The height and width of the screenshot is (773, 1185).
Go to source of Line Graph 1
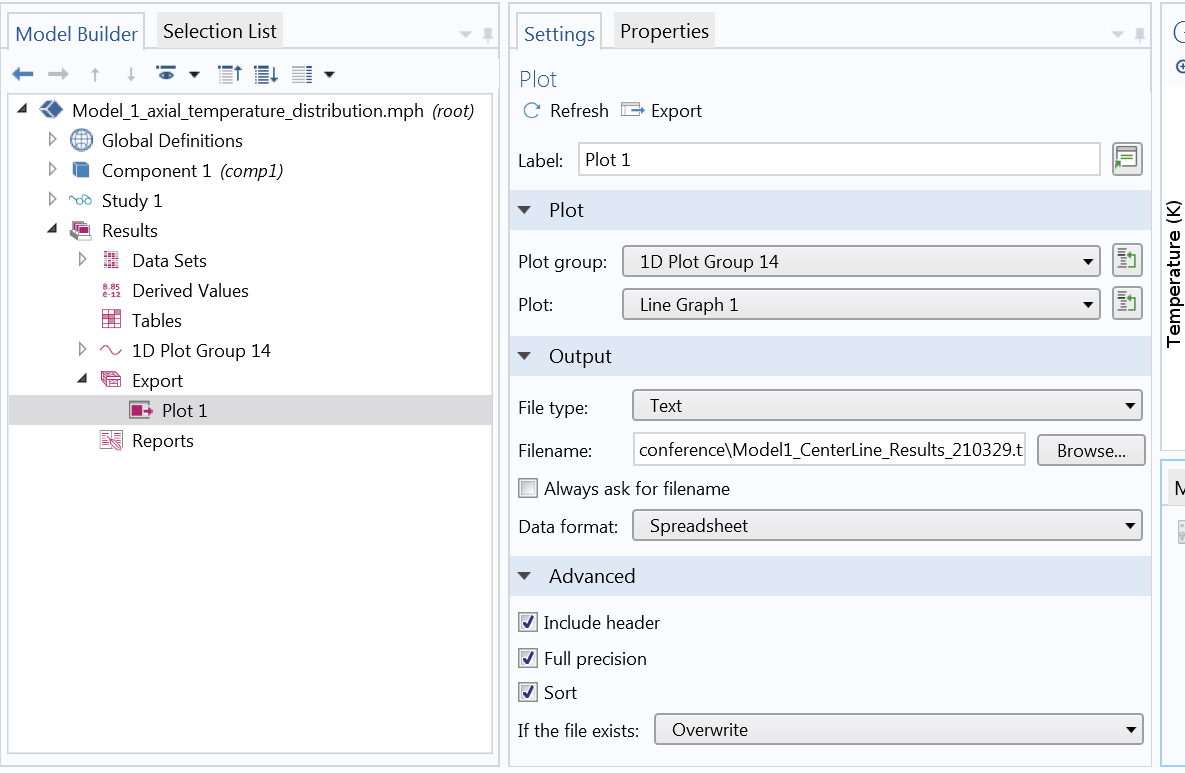click(x=1127, y=304)
